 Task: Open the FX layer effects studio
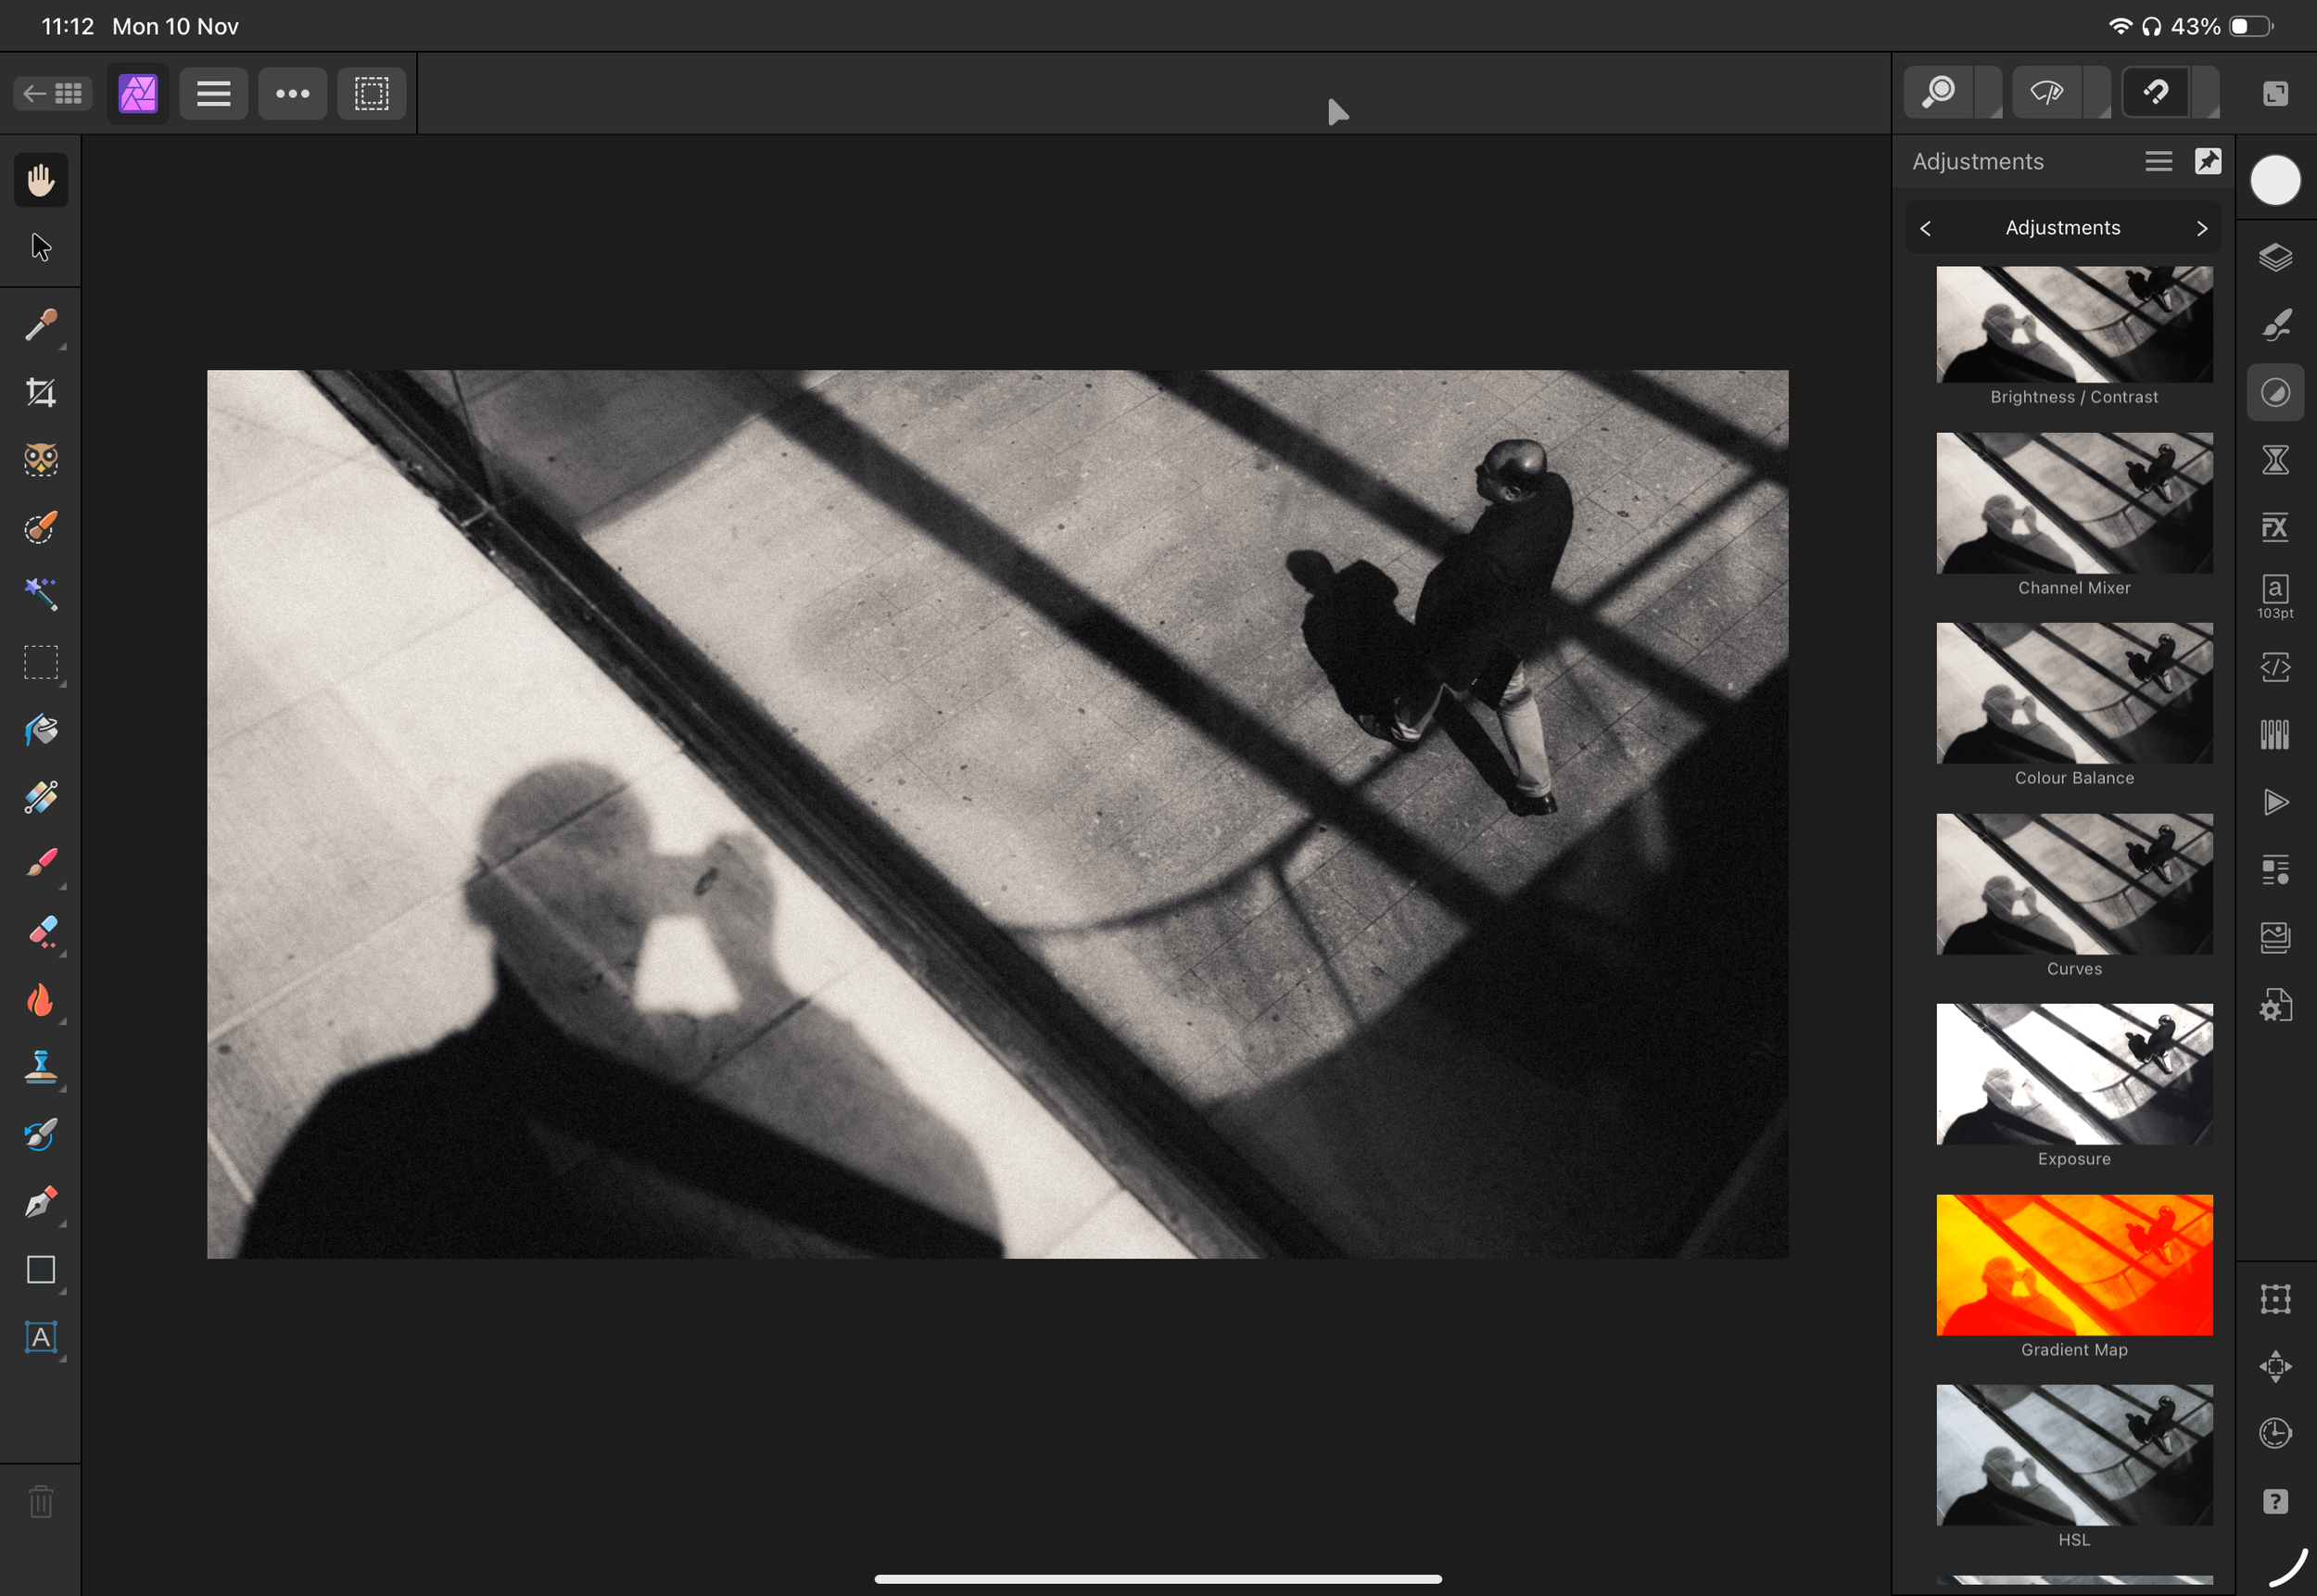coord(2275,527)
